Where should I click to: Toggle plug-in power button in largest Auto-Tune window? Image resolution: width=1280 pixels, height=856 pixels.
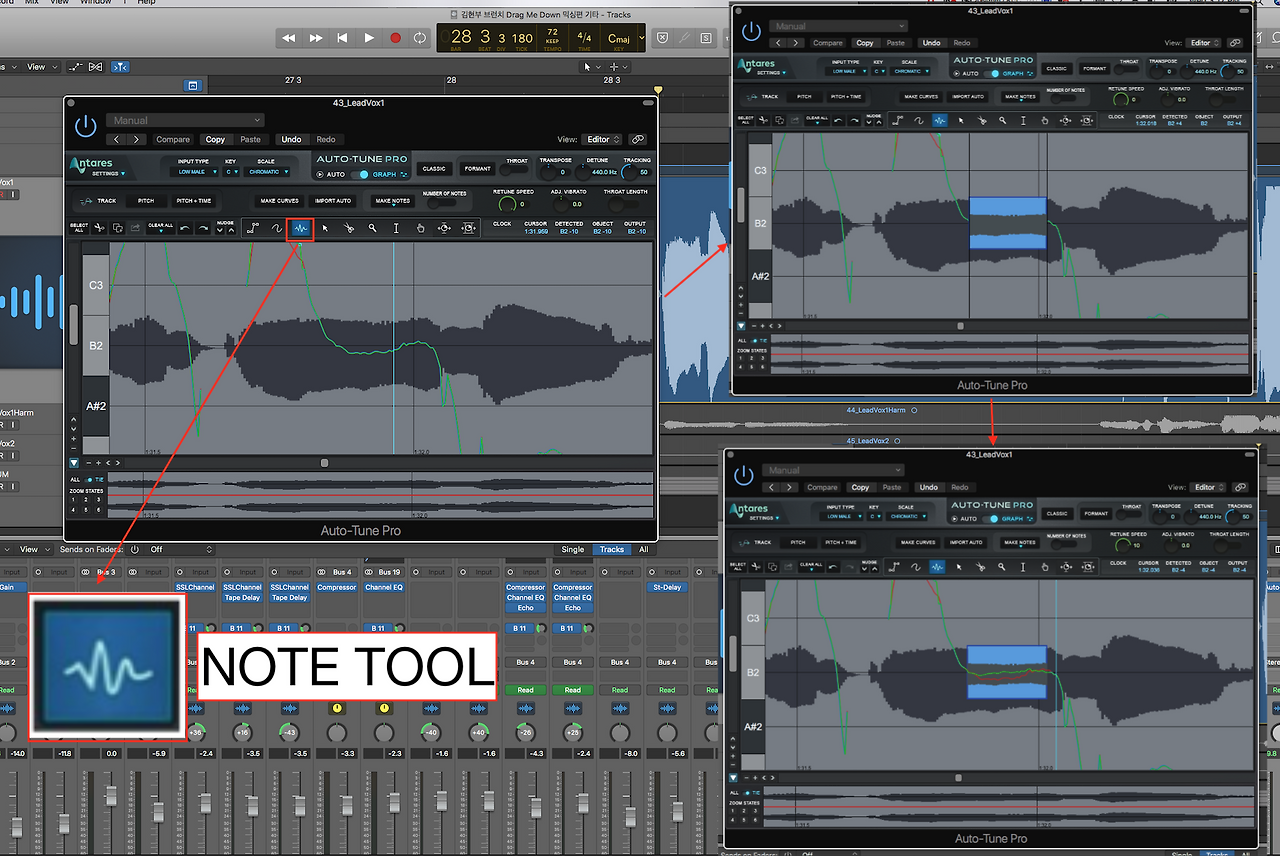point(85,126)
